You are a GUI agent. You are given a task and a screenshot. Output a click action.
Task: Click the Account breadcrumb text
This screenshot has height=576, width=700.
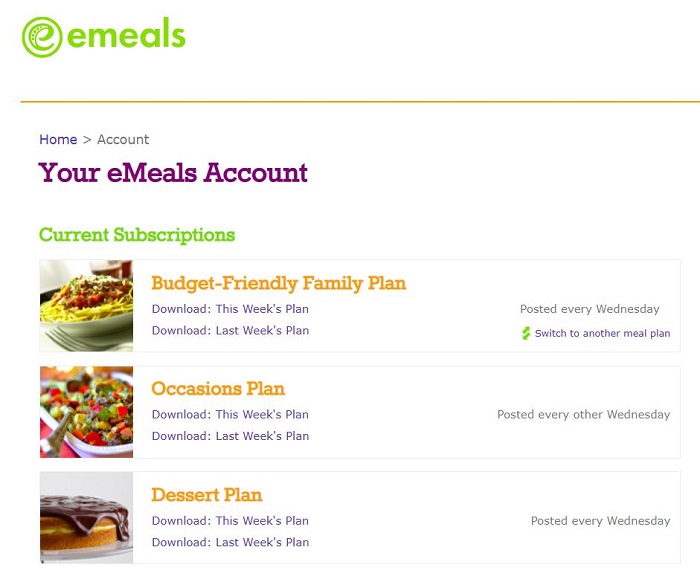coord(123,139)
